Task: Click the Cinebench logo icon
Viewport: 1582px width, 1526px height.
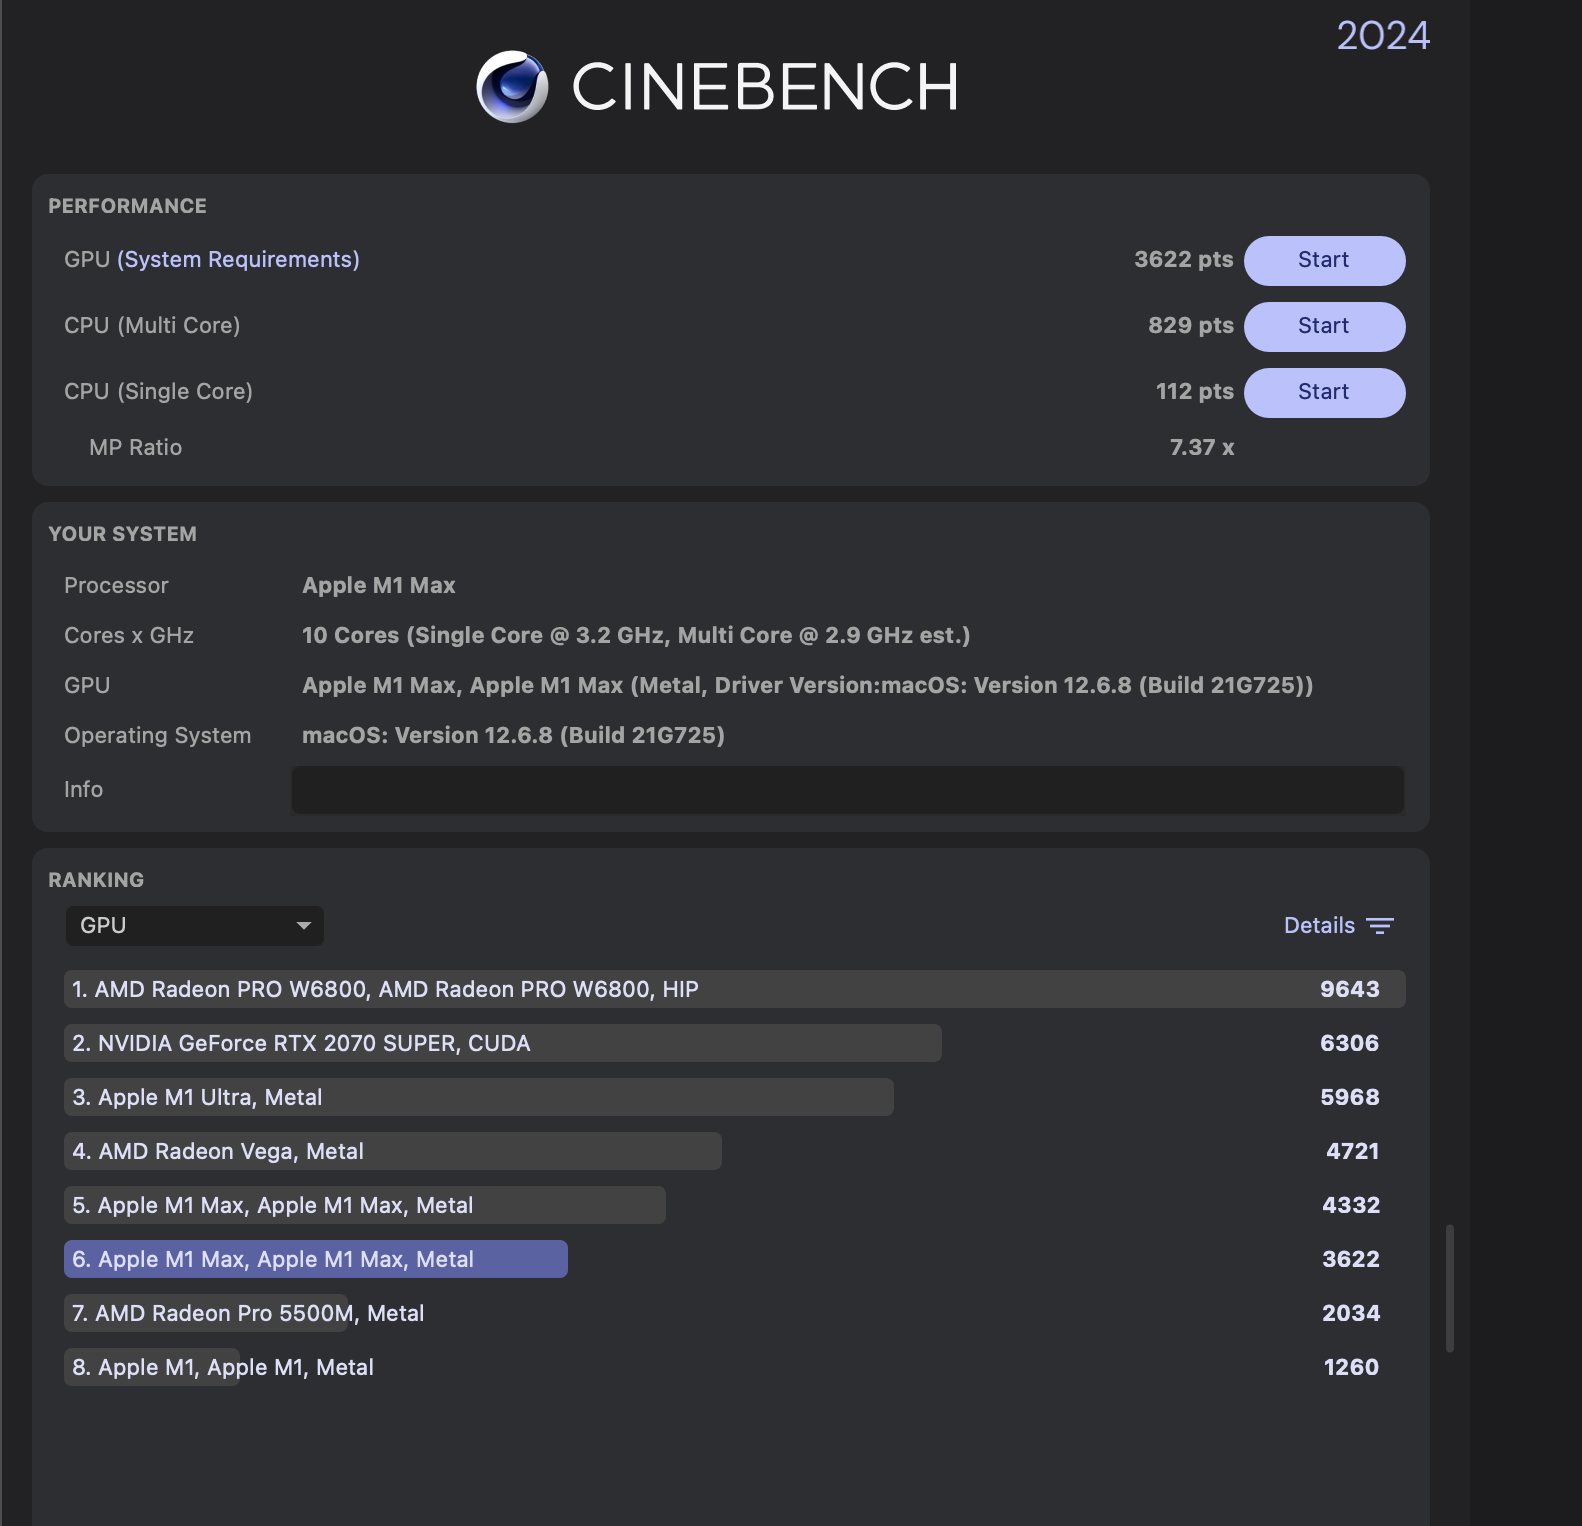Action: tap(512, 87)
